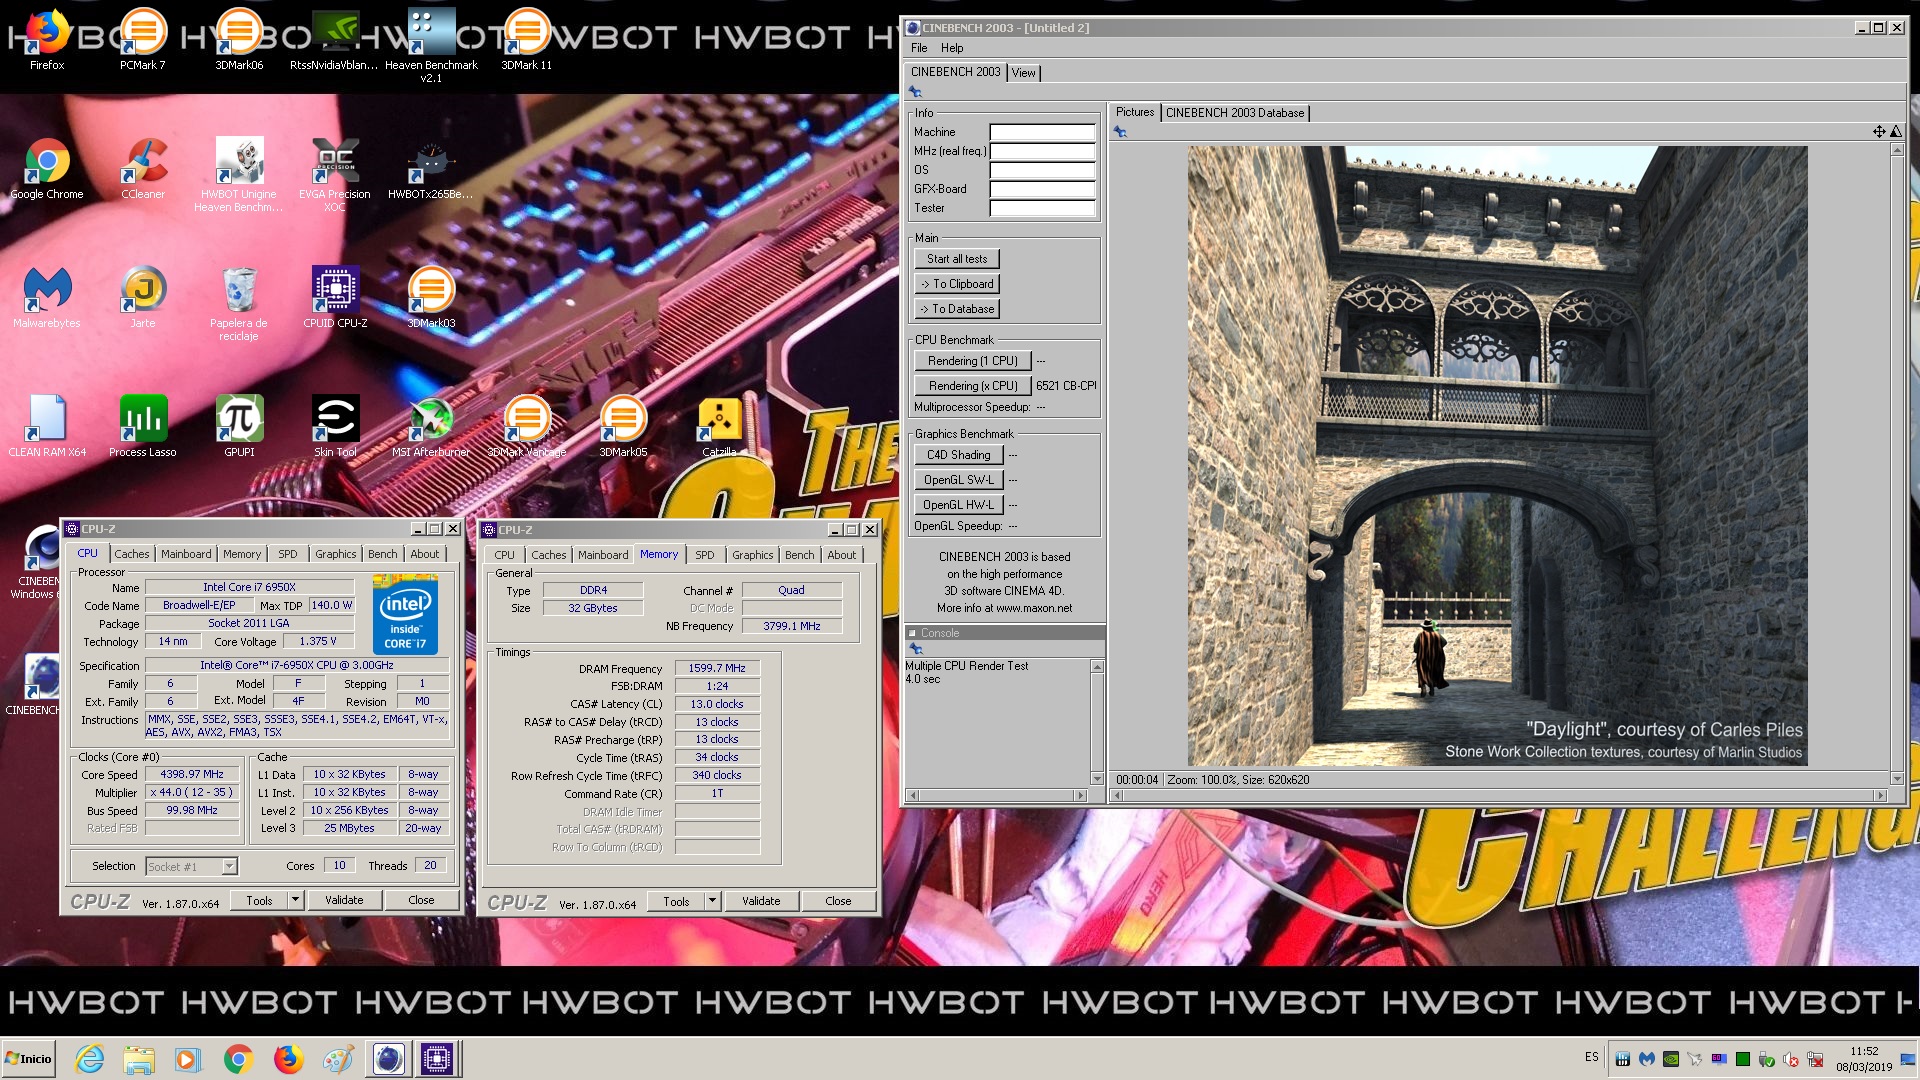Open the Firefox desktop shortcut
This screenshot has width=1920, height=1080.
coord(47,40)
